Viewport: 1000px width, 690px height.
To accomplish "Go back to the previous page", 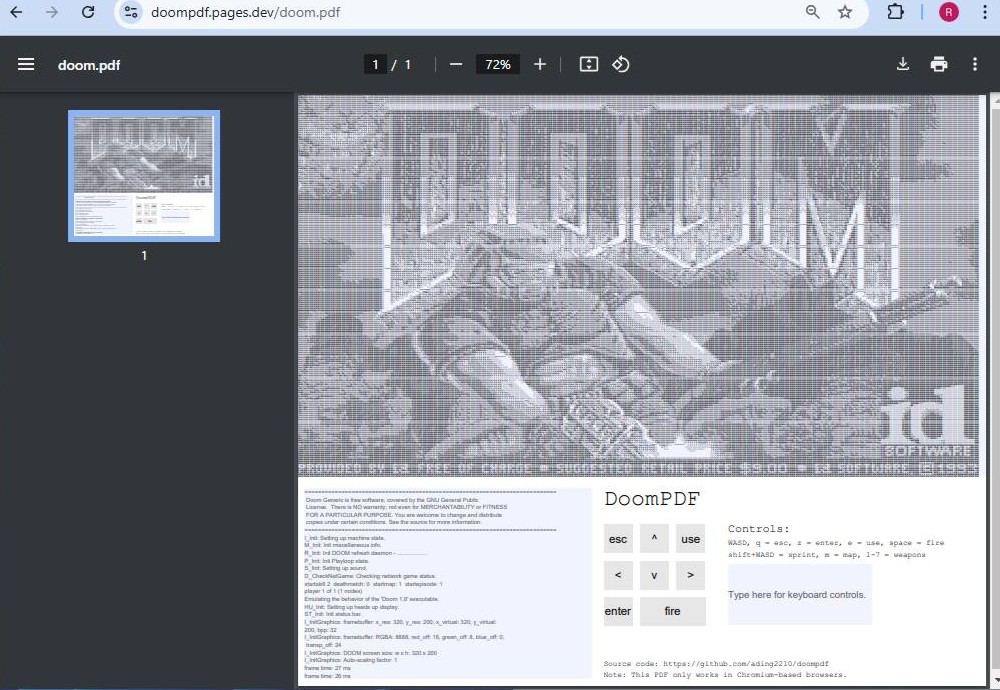I will [x=17, y=12].
